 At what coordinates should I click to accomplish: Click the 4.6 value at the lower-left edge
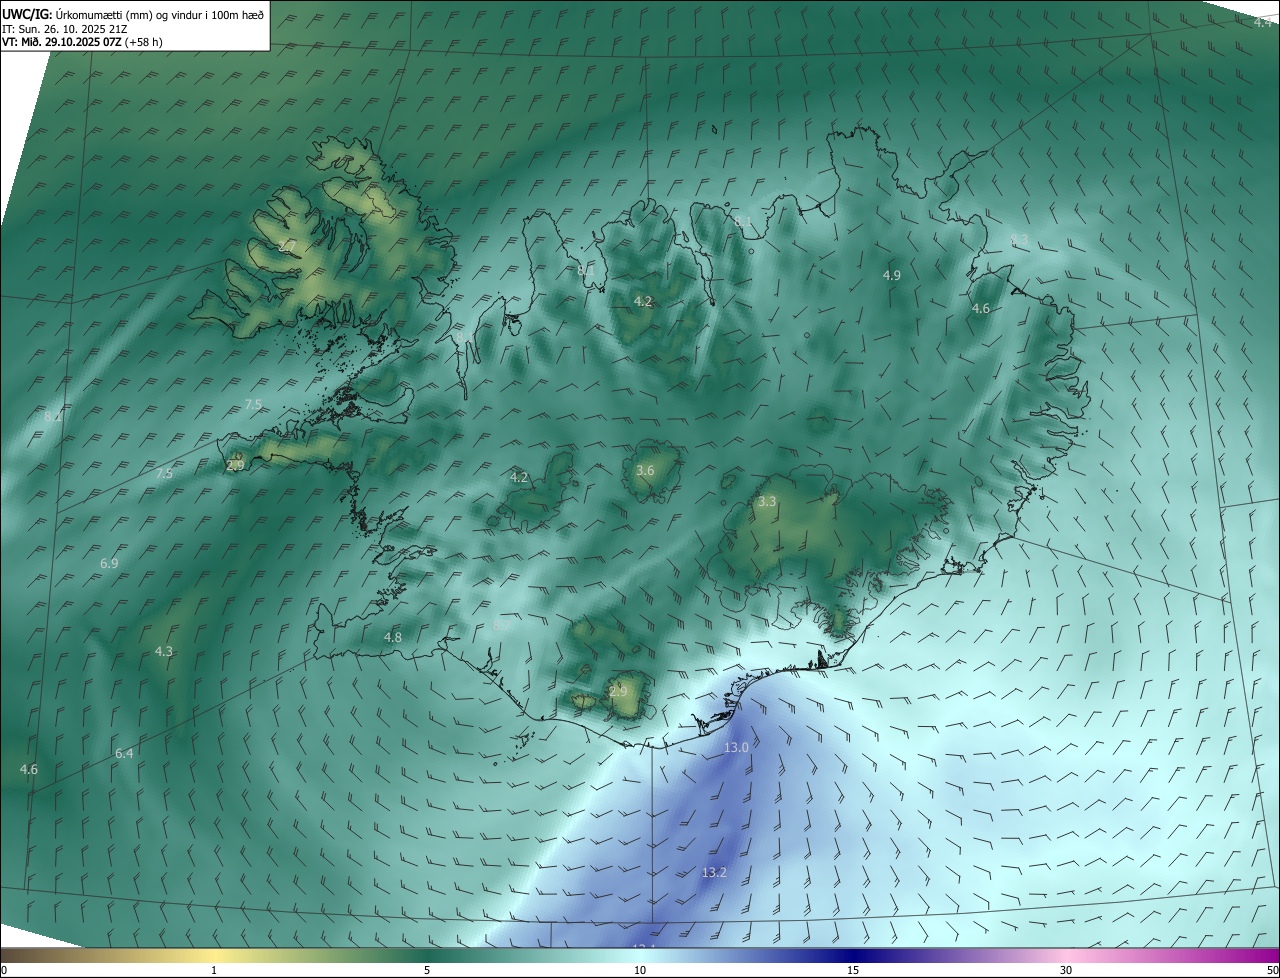tap(29, 770)
